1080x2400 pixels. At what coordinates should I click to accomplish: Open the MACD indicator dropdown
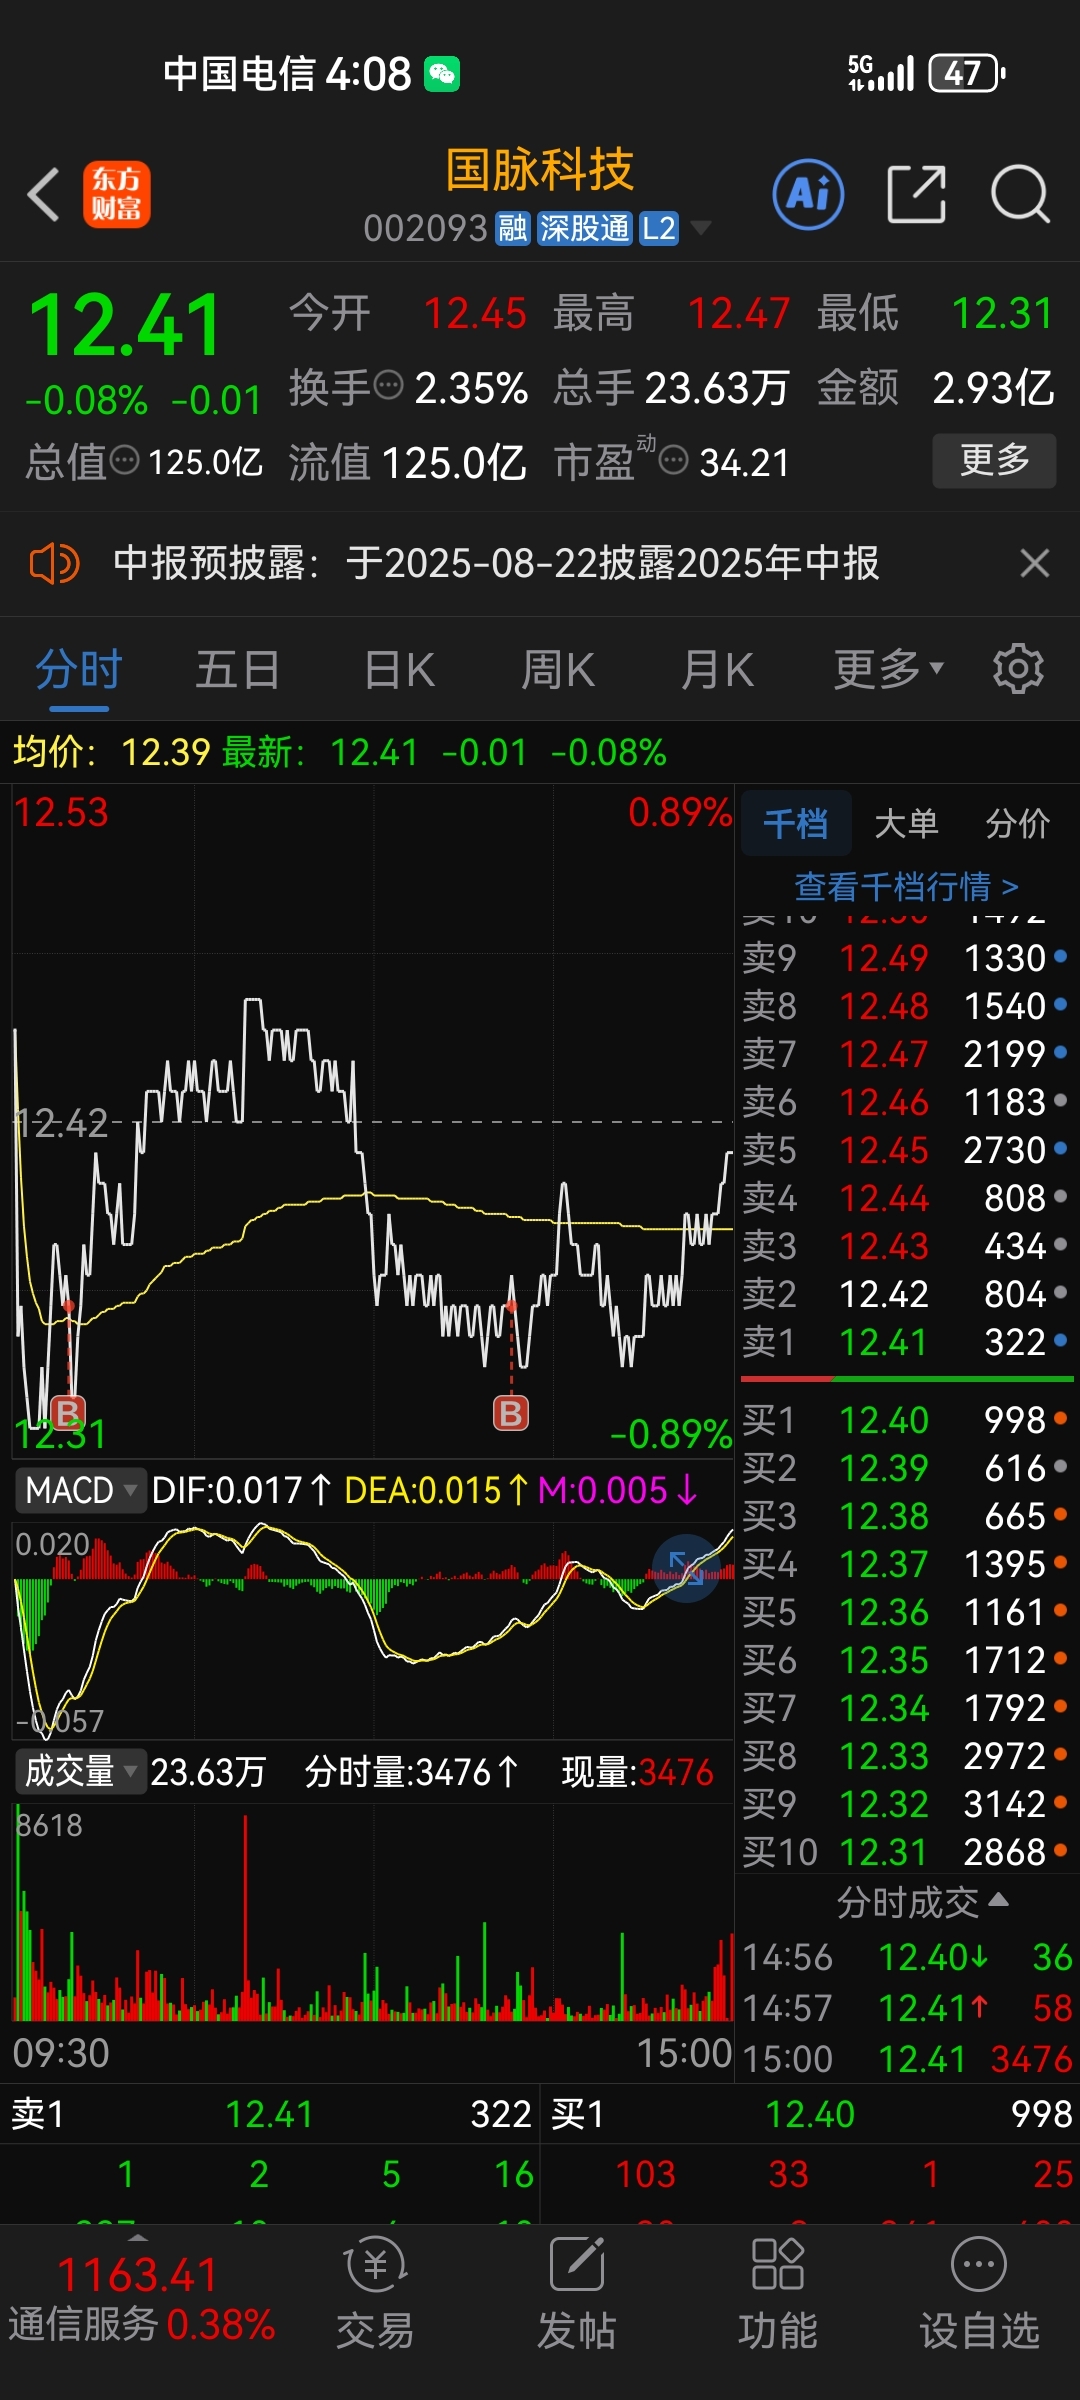point(80,1490)
